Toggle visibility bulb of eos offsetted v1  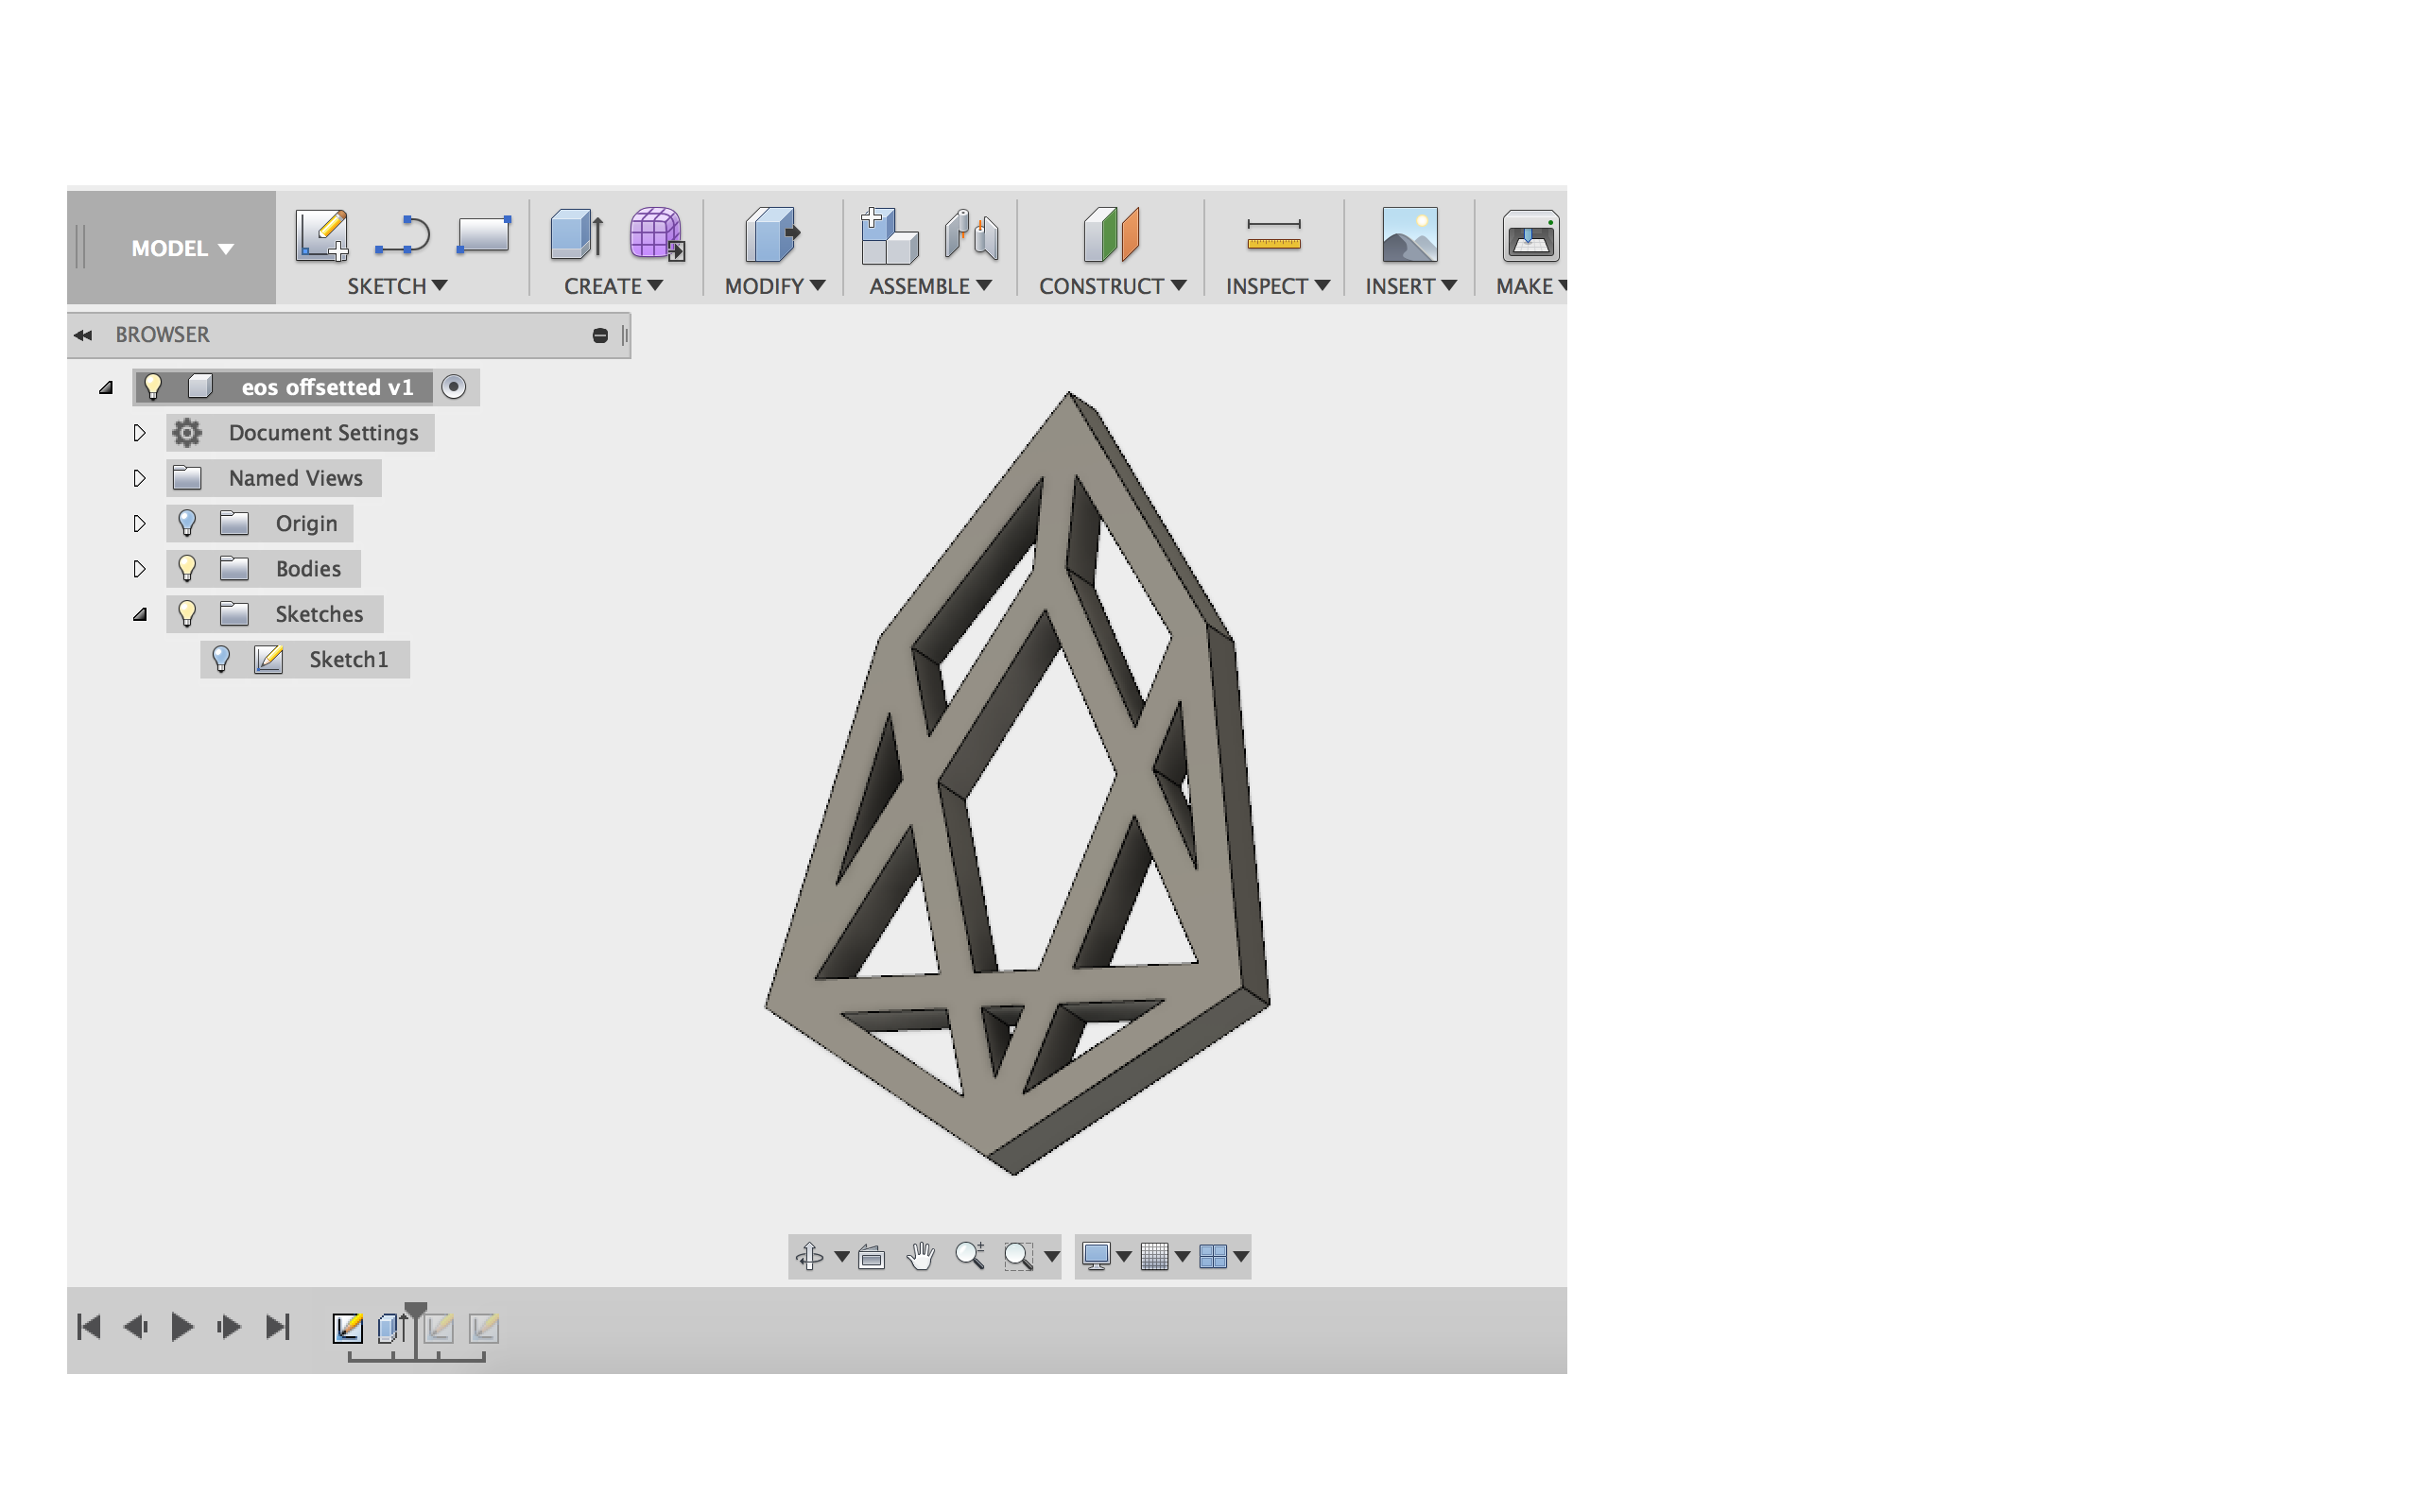[x=153, y=387]
